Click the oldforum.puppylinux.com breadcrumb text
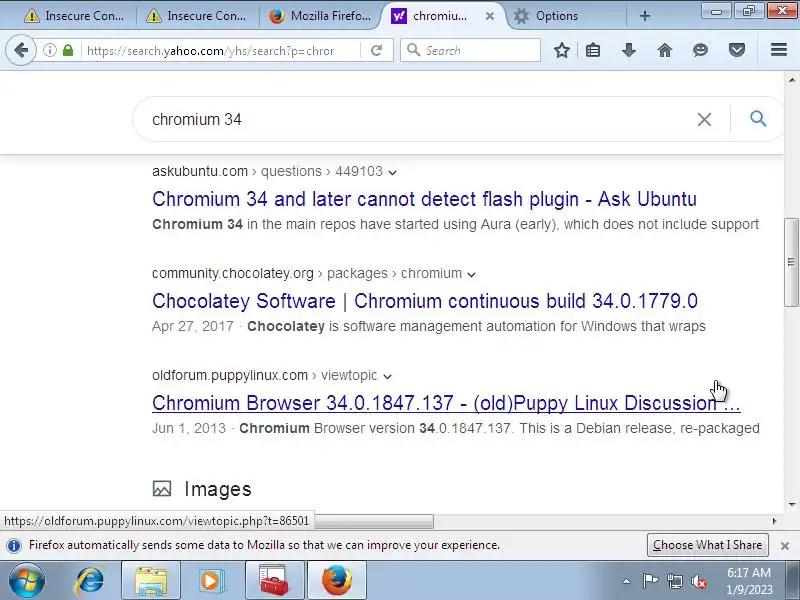The height and width of the screenshot is (600, 800). click(230, 375)
